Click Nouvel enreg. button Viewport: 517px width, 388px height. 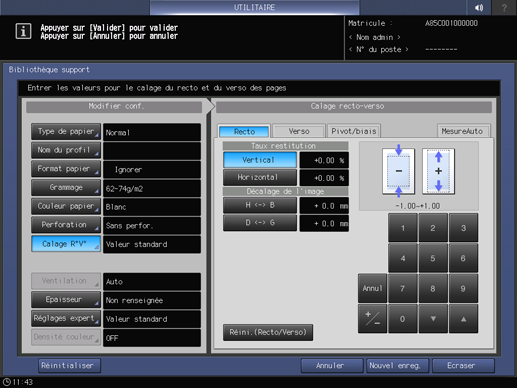tap(397, 366)
